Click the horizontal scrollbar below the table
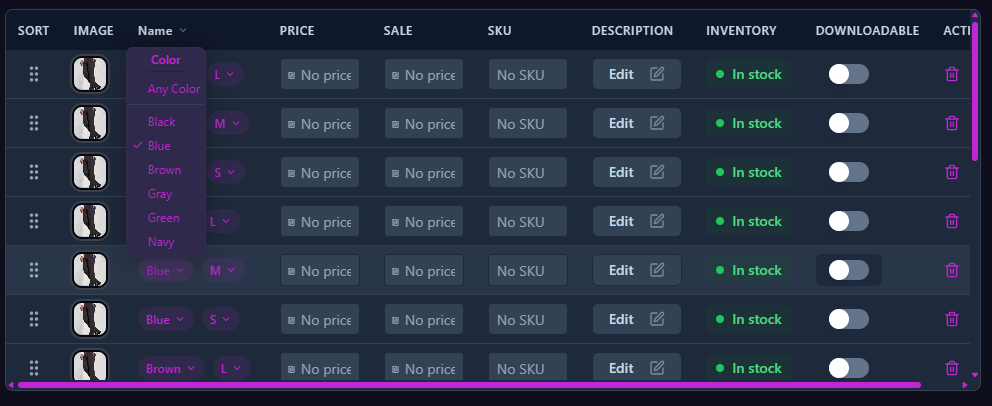The image size is (992, 406). click(468, 384)
